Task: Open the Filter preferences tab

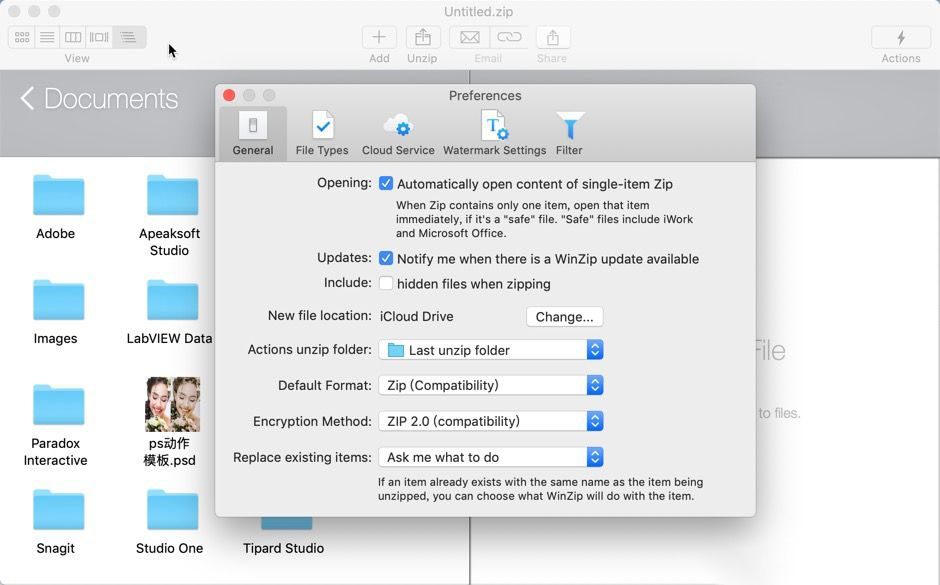Action: click(569, 134)
